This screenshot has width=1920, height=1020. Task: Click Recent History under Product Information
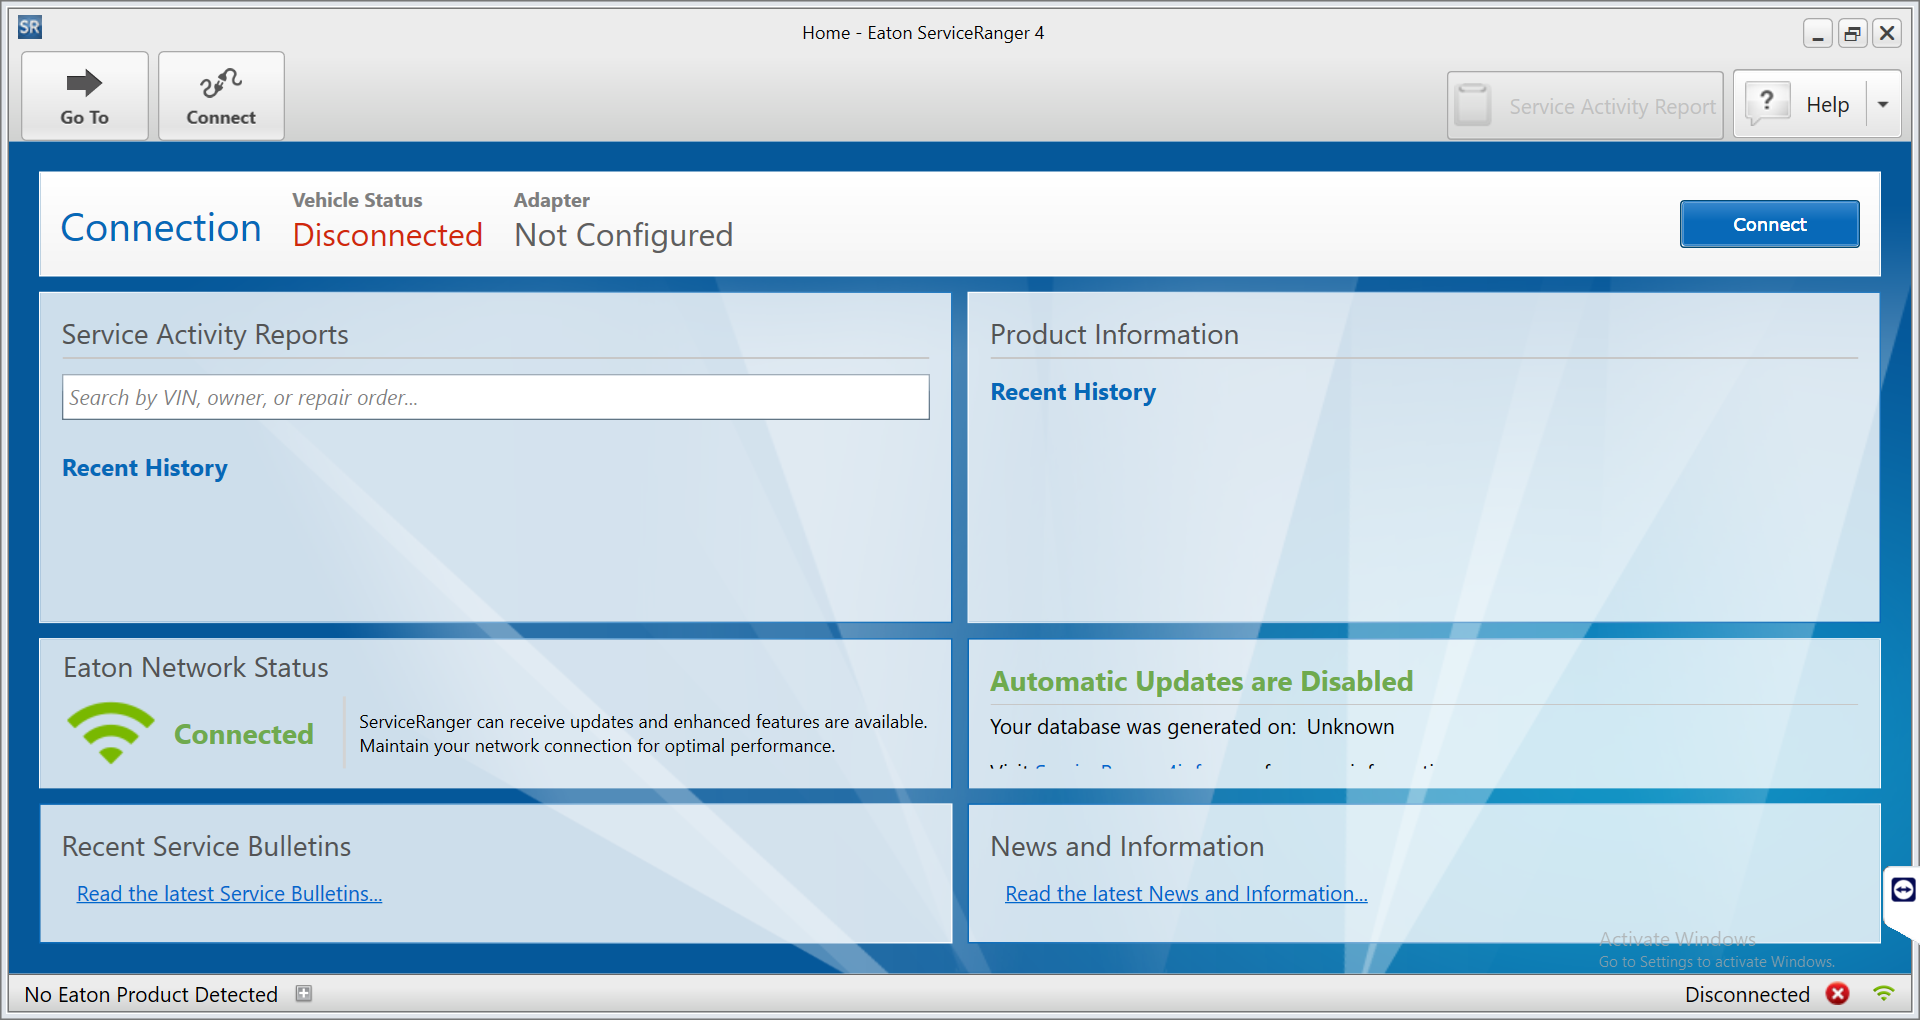pos(1073,392)
